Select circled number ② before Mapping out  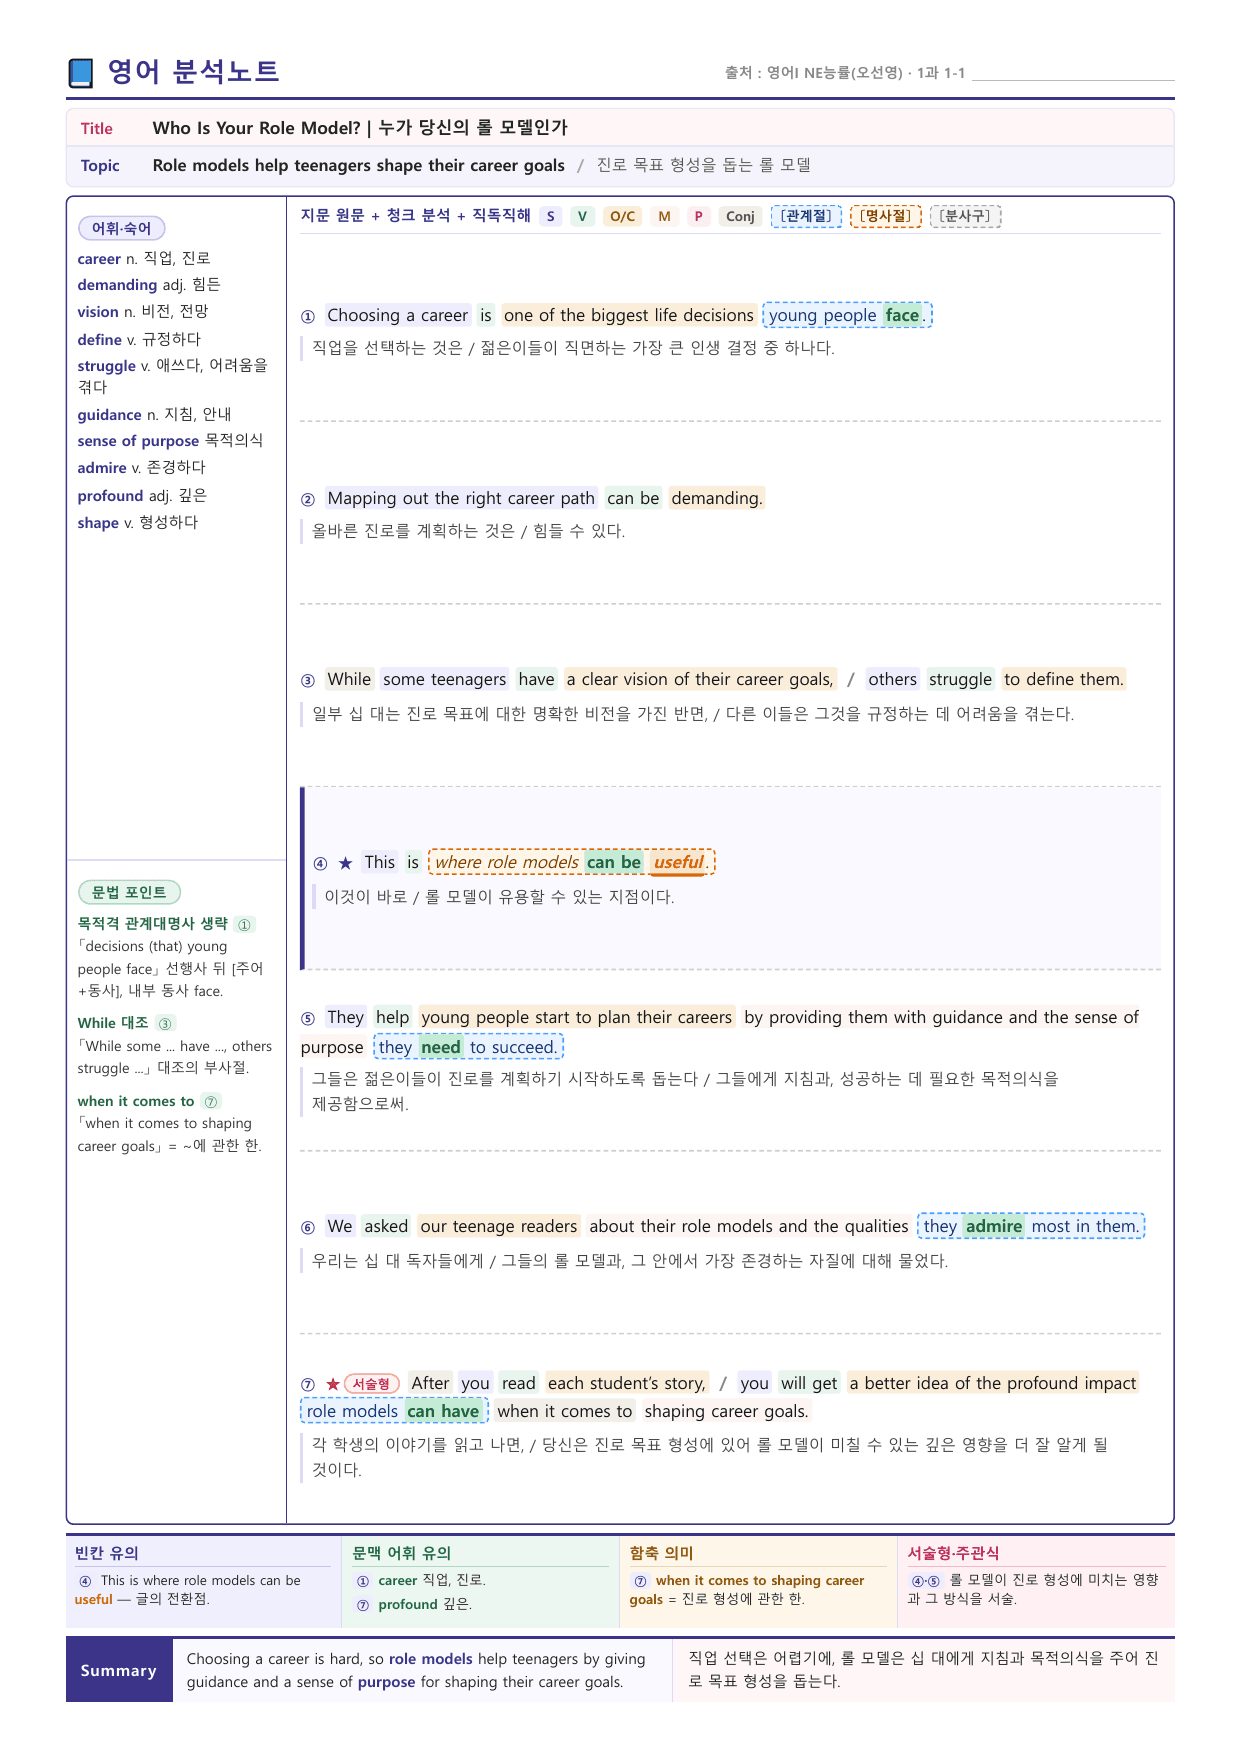[308, 500]
